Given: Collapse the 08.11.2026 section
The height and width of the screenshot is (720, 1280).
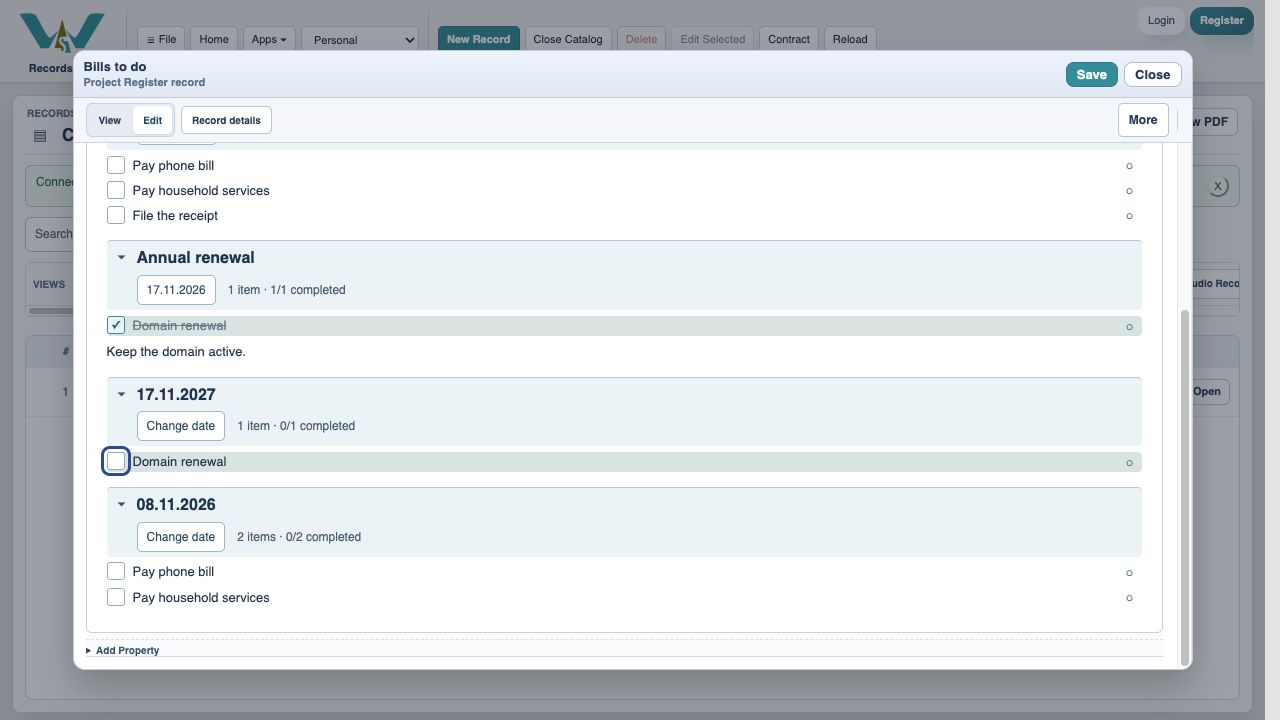Looking at the screenshot, I should [x=121, y=504].
